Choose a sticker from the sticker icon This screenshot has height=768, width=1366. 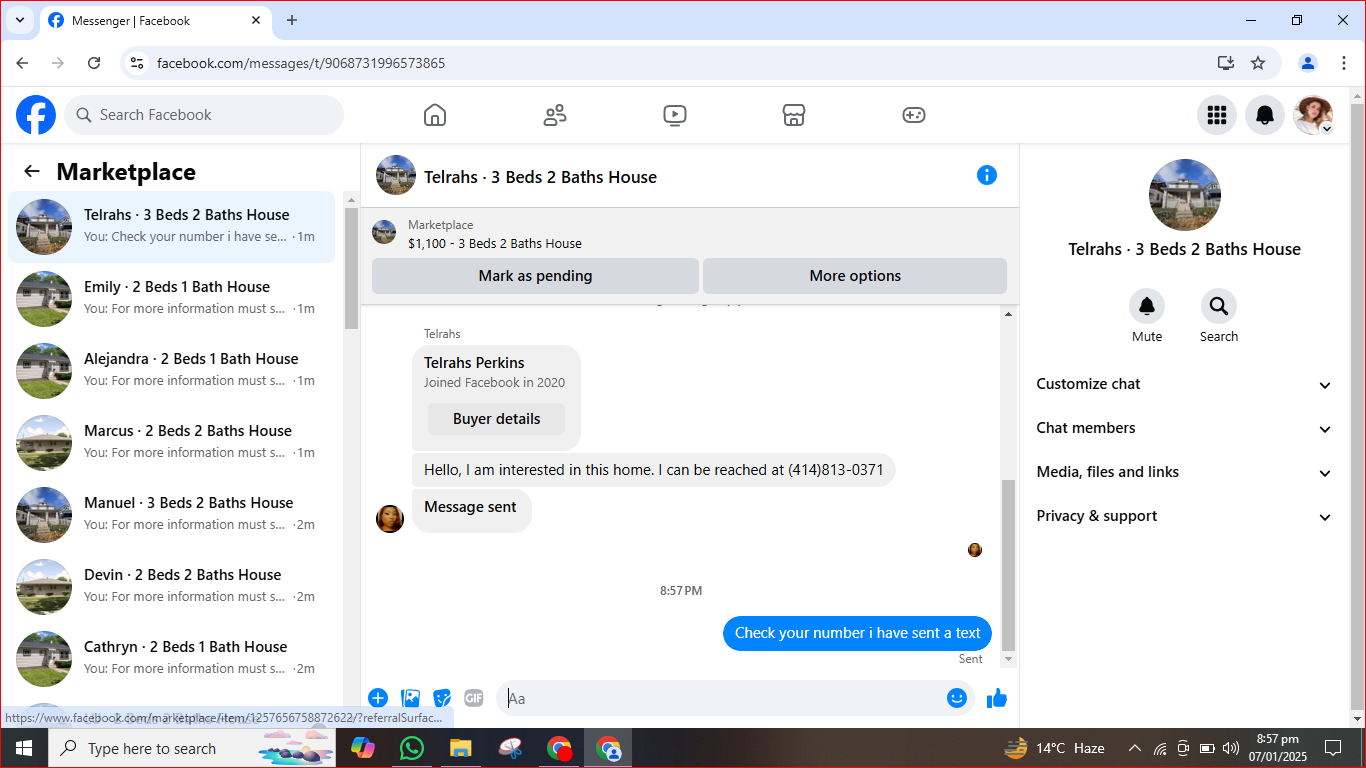pos(442,698)
